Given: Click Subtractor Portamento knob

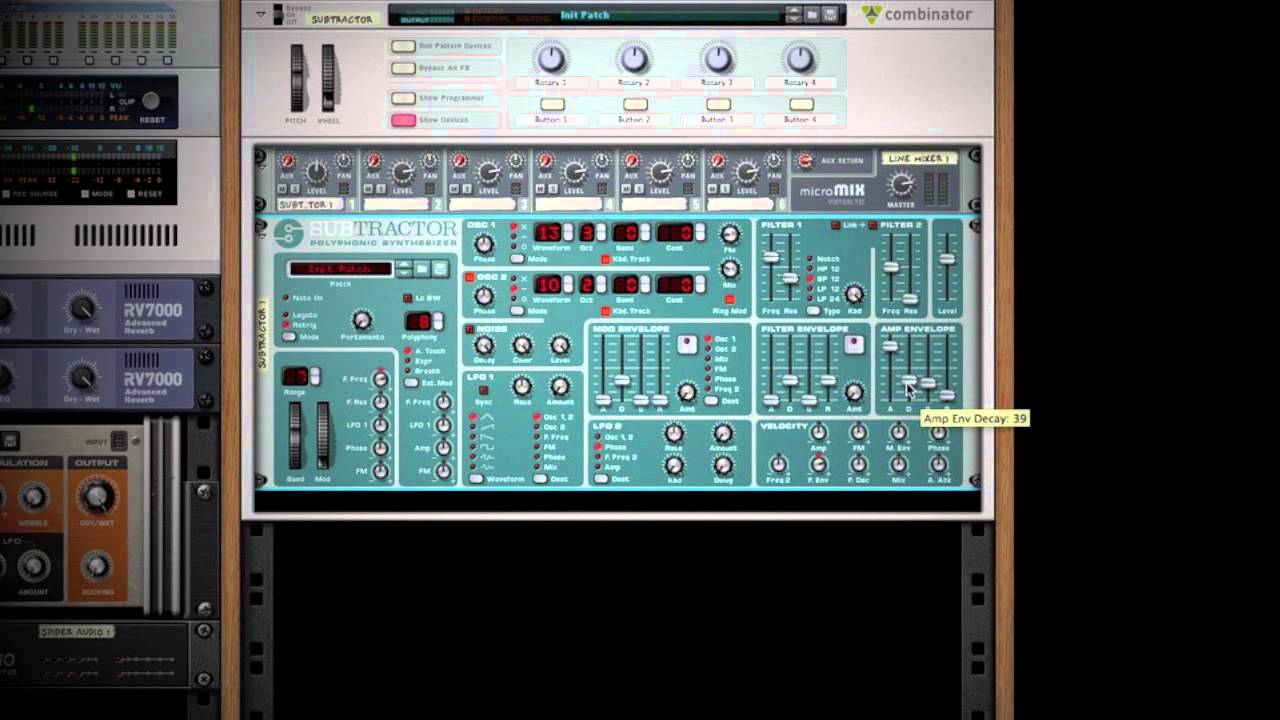Looking at the screenshot, I should tap(362, 320).
